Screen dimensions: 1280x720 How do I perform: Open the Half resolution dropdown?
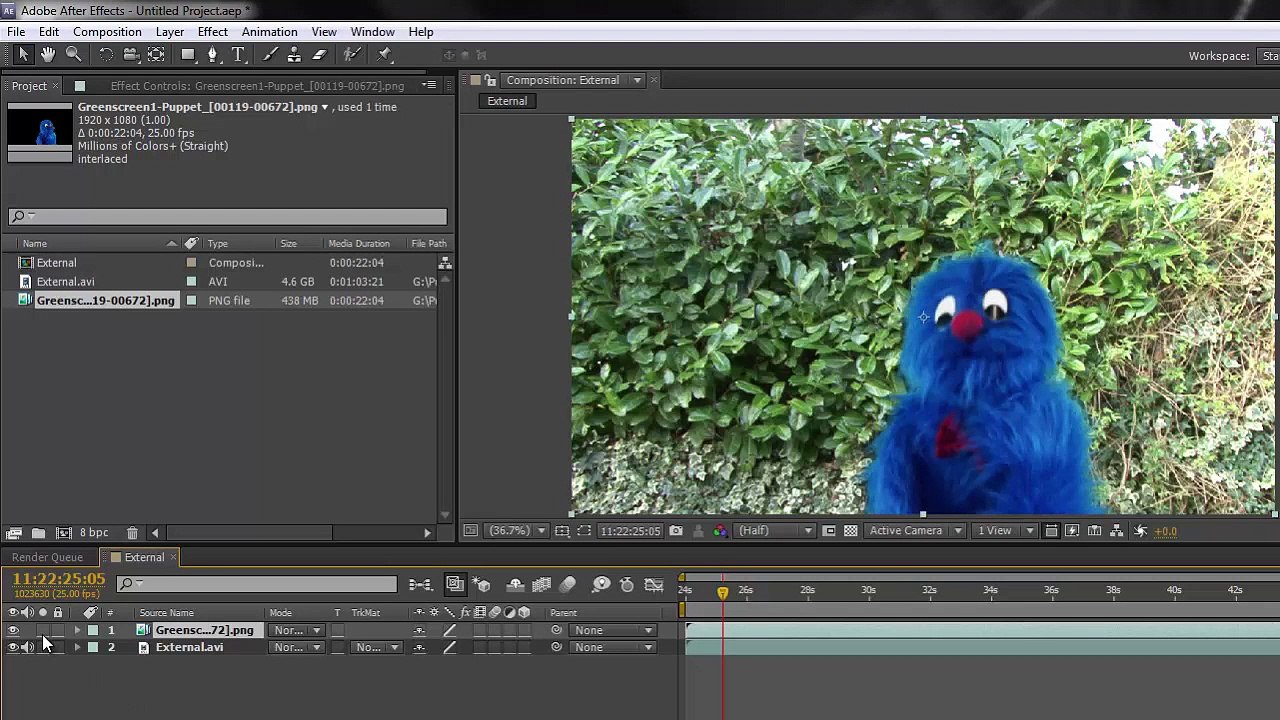774,531
